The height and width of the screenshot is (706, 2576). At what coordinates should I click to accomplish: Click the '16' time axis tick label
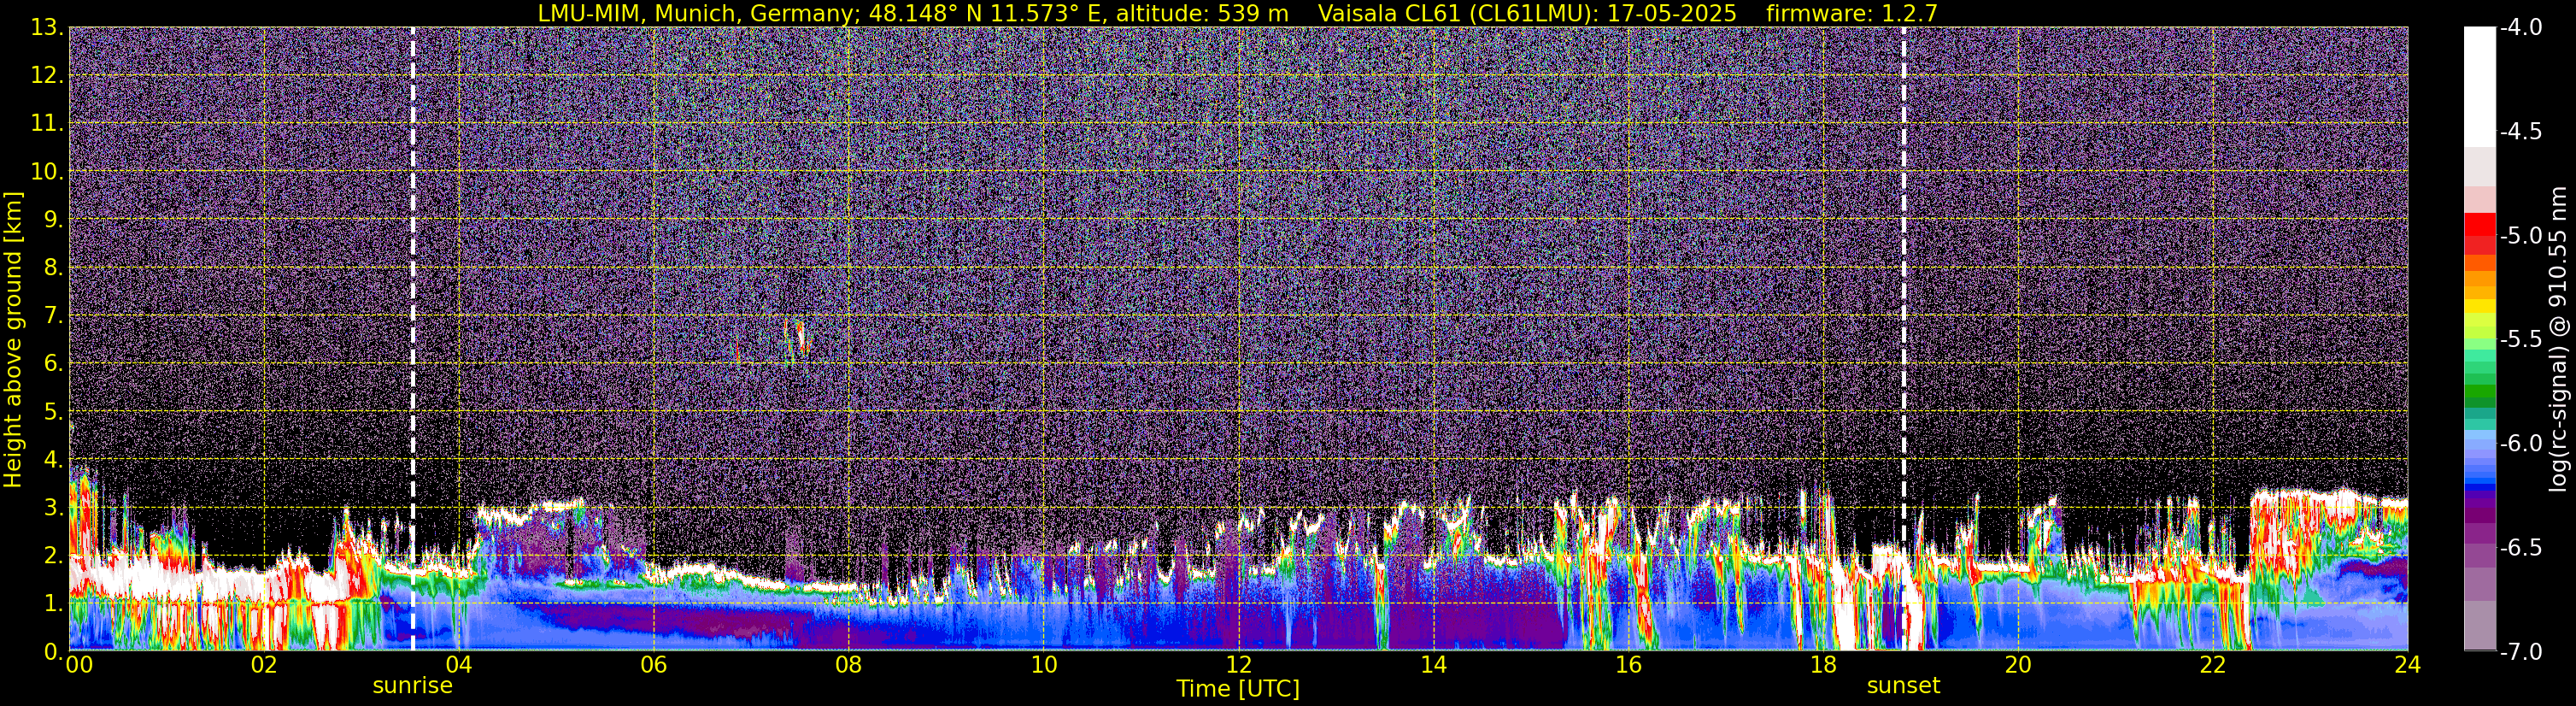point(1628,665)
